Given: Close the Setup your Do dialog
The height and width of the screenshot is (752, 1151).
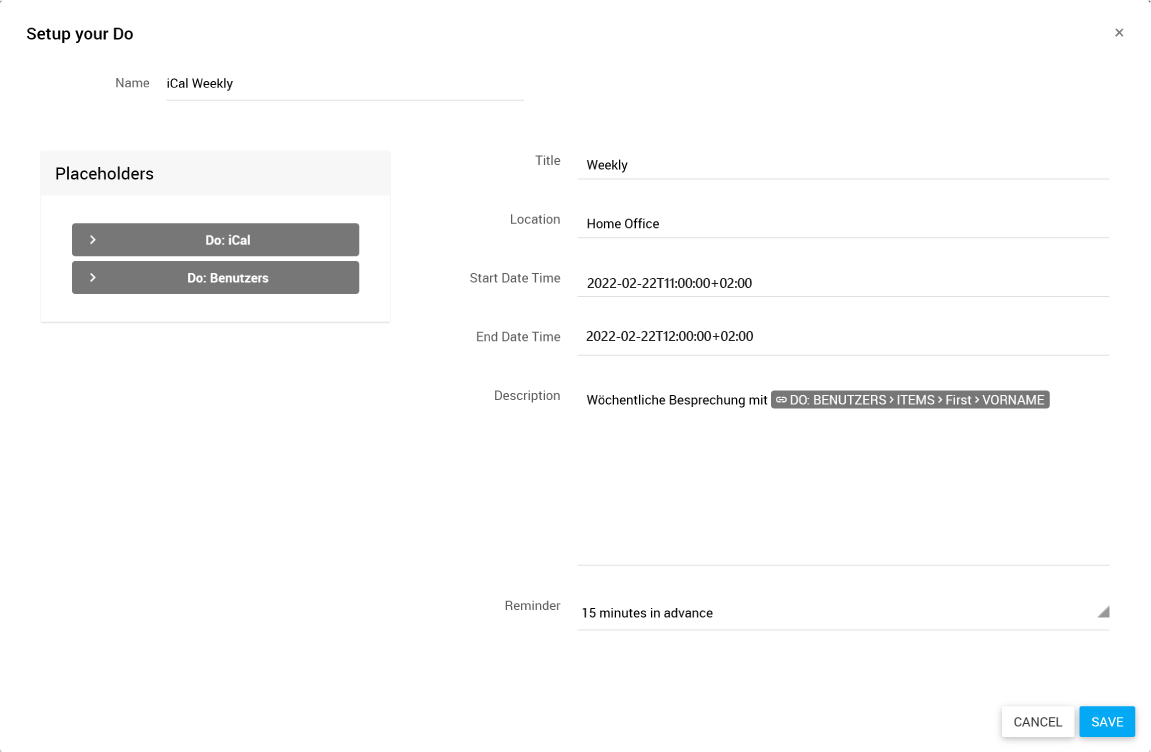Looking at the screenshot, I should point(1119,33).
